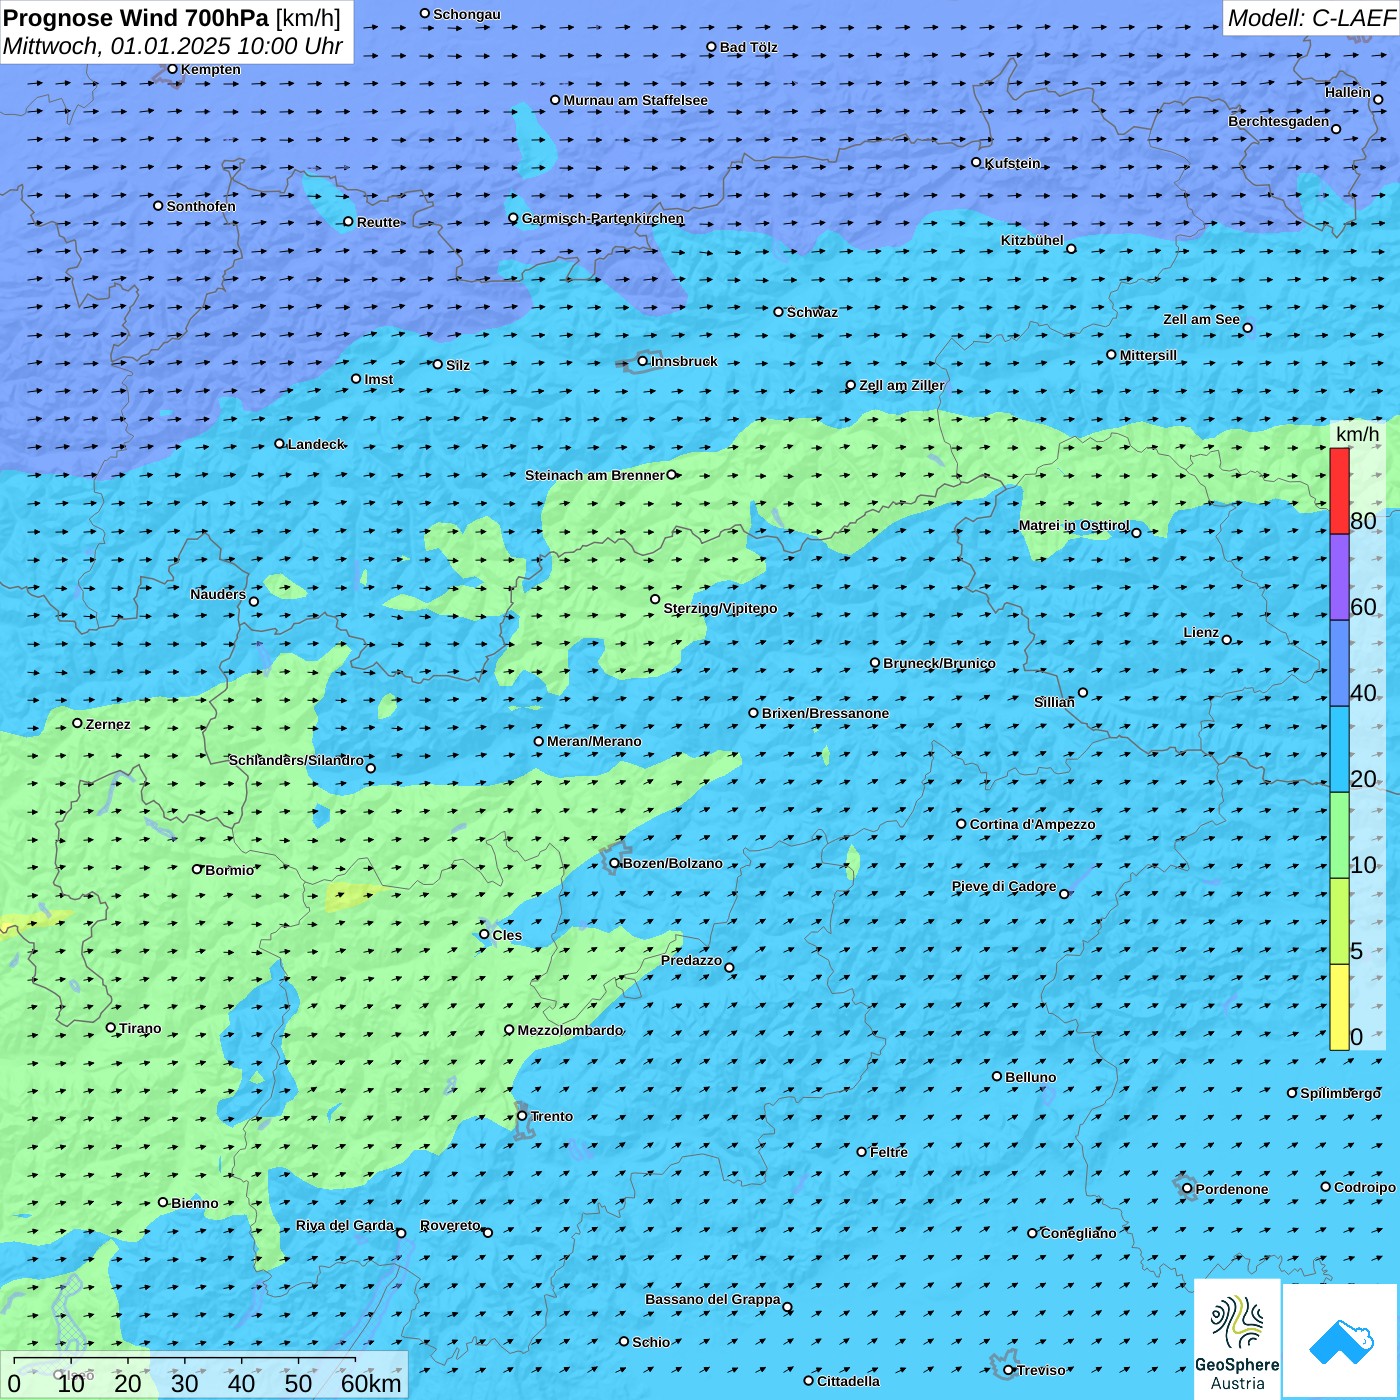This screenshot has width=1400, height=1400.
Task: Click the Garmisch-Partenkirchen label
Action: coord(603,218)
